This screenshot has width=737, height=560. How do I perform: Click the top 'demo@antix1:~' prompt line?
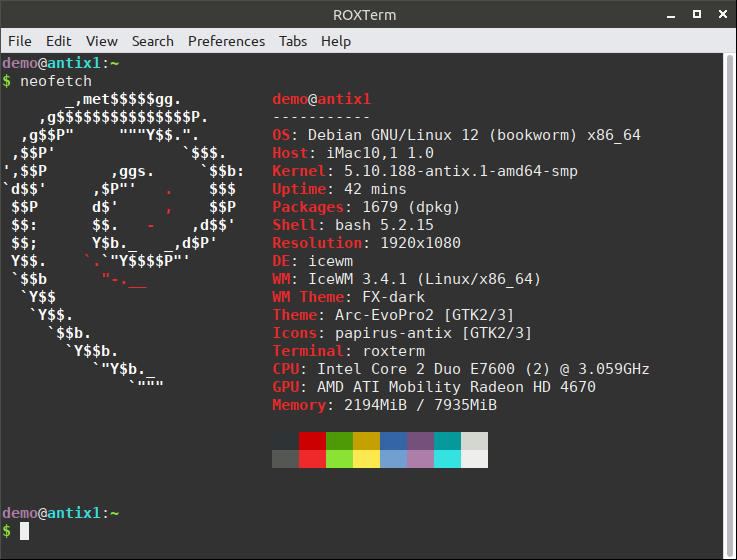click(x=61, y=63)
